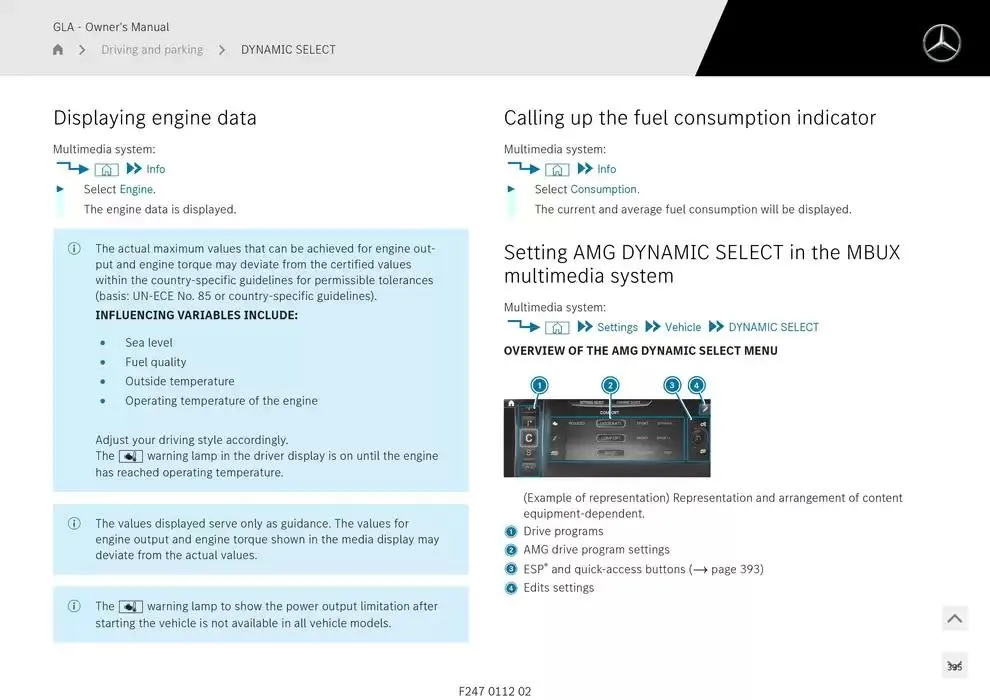Open the 'Engine' link
The width and height of the screenshot is (990, 700).
(x=136, y=190)
